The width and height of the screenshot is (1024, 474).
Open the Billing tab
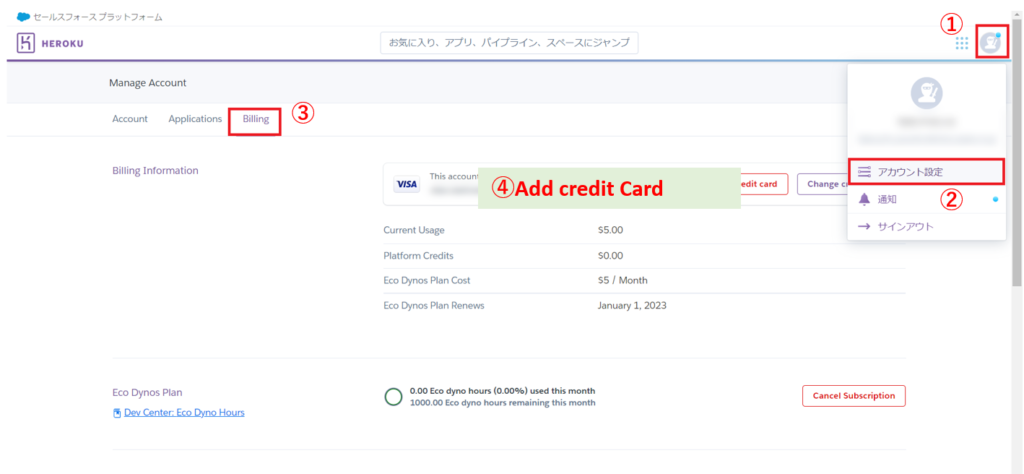255,119
